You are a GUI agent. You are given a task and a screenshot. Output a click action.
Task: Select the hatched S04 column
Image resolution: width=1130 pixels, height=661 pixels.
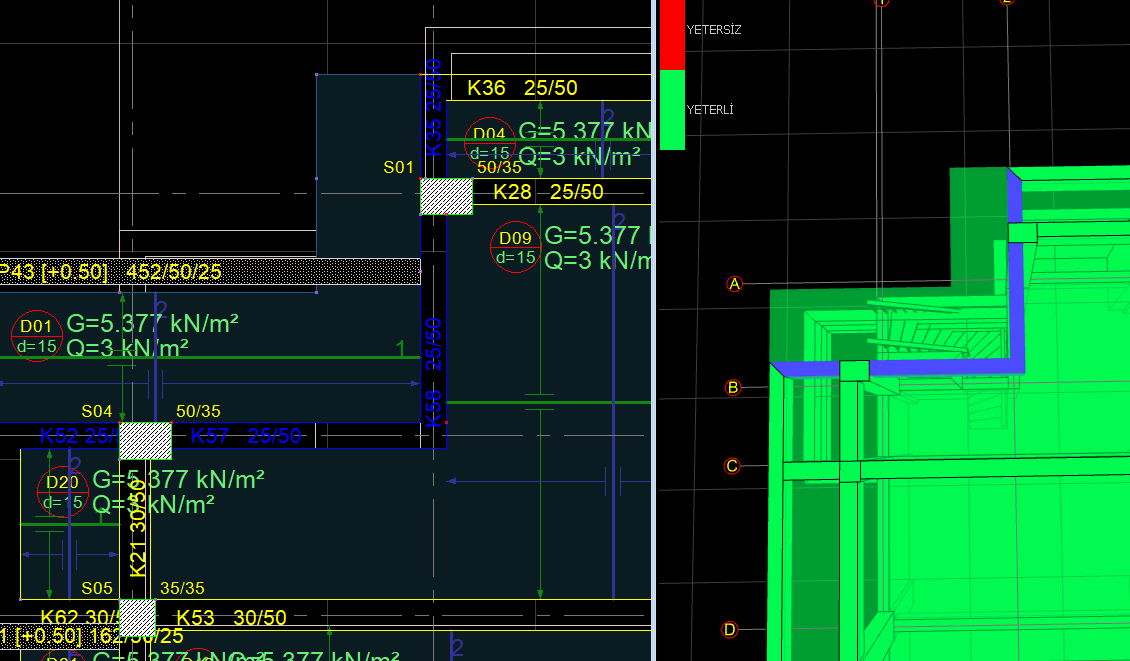[x=145, y=440]
